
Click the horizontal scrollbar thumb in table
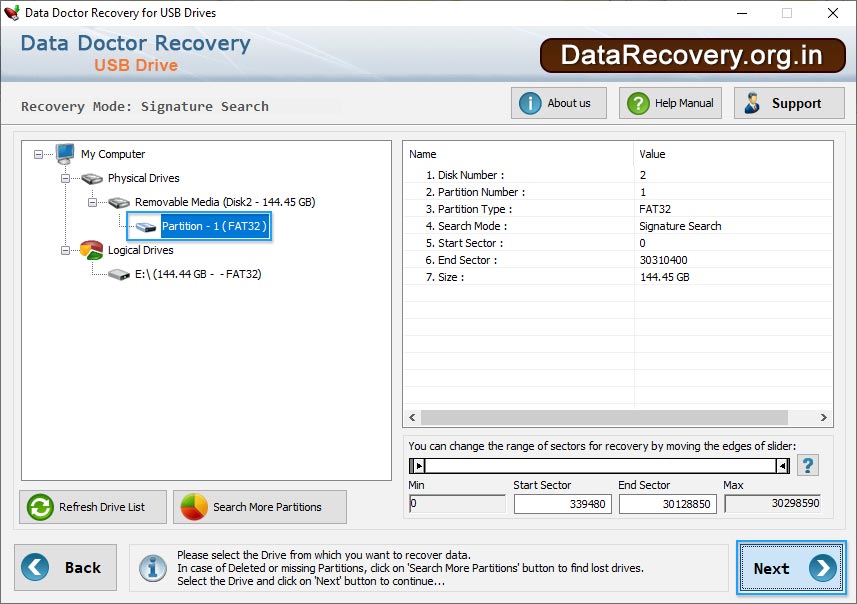click(604, 418)
